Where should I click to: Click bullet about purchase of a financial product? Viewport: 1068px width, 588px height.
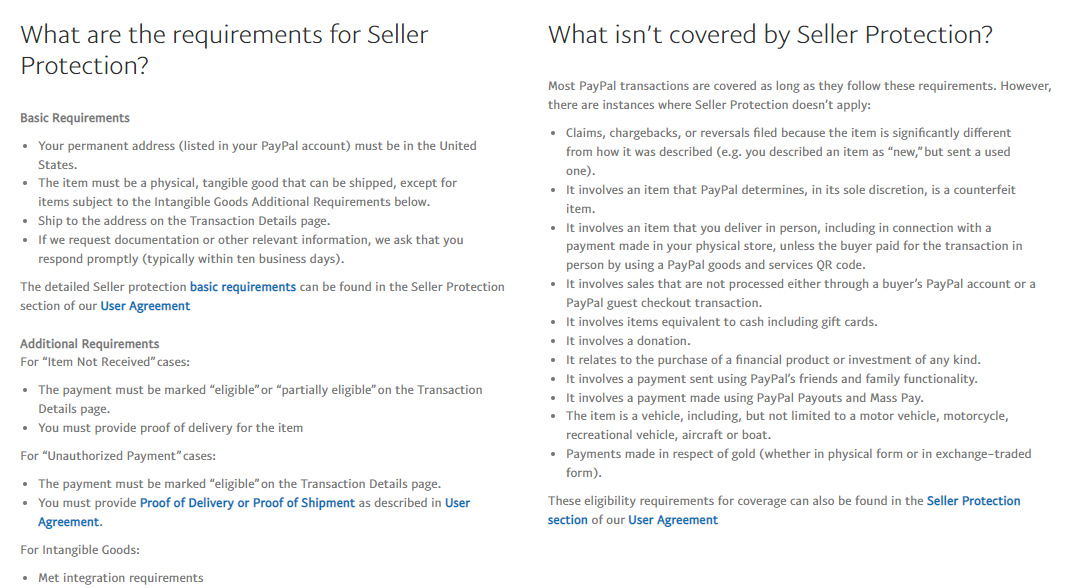773,360
